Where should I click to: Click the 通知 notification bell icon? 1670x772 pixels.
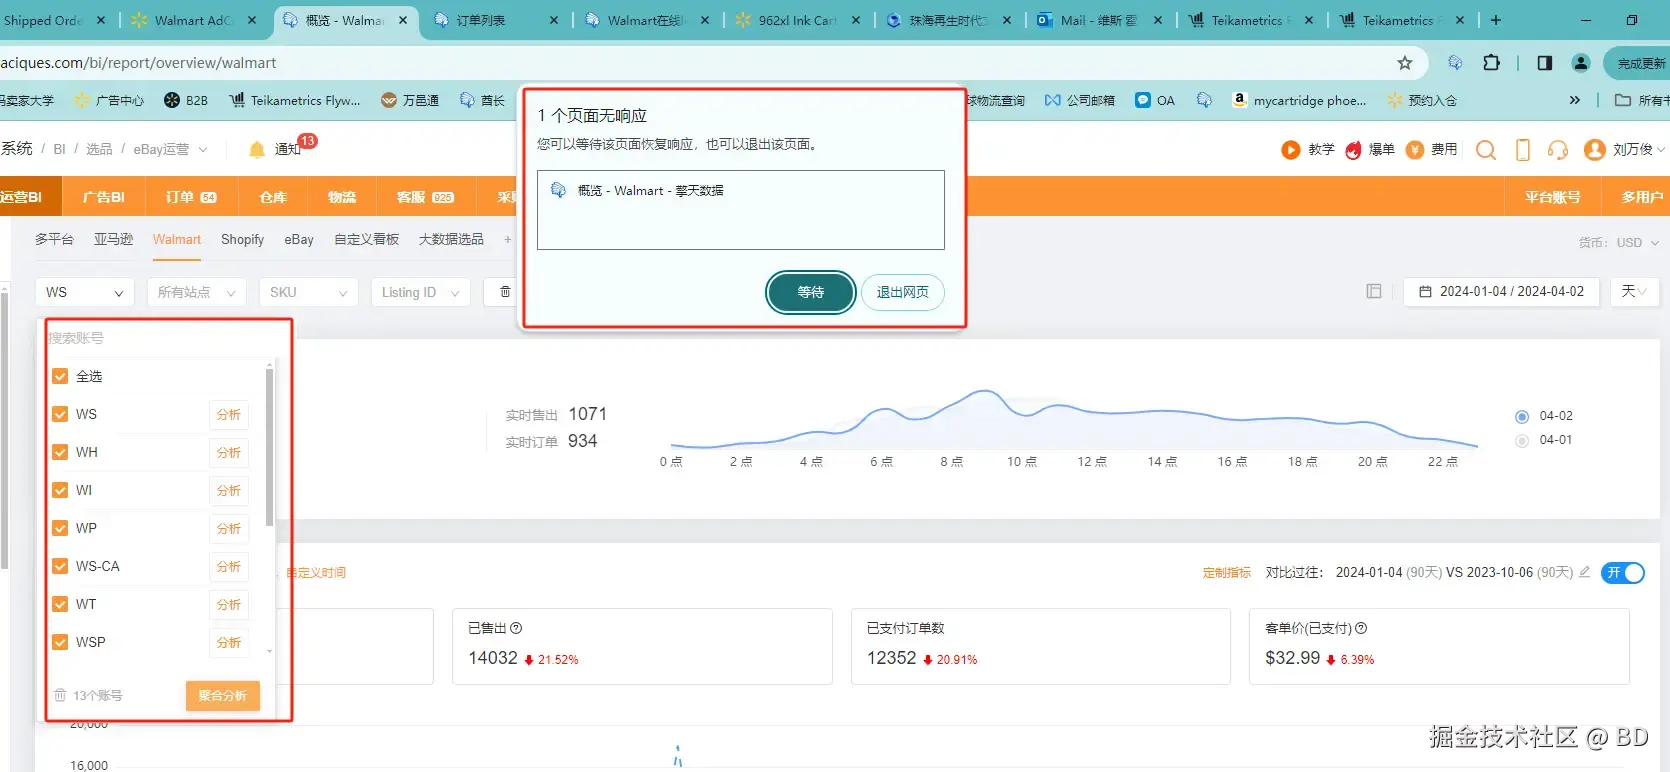click(x=257, y=149)
